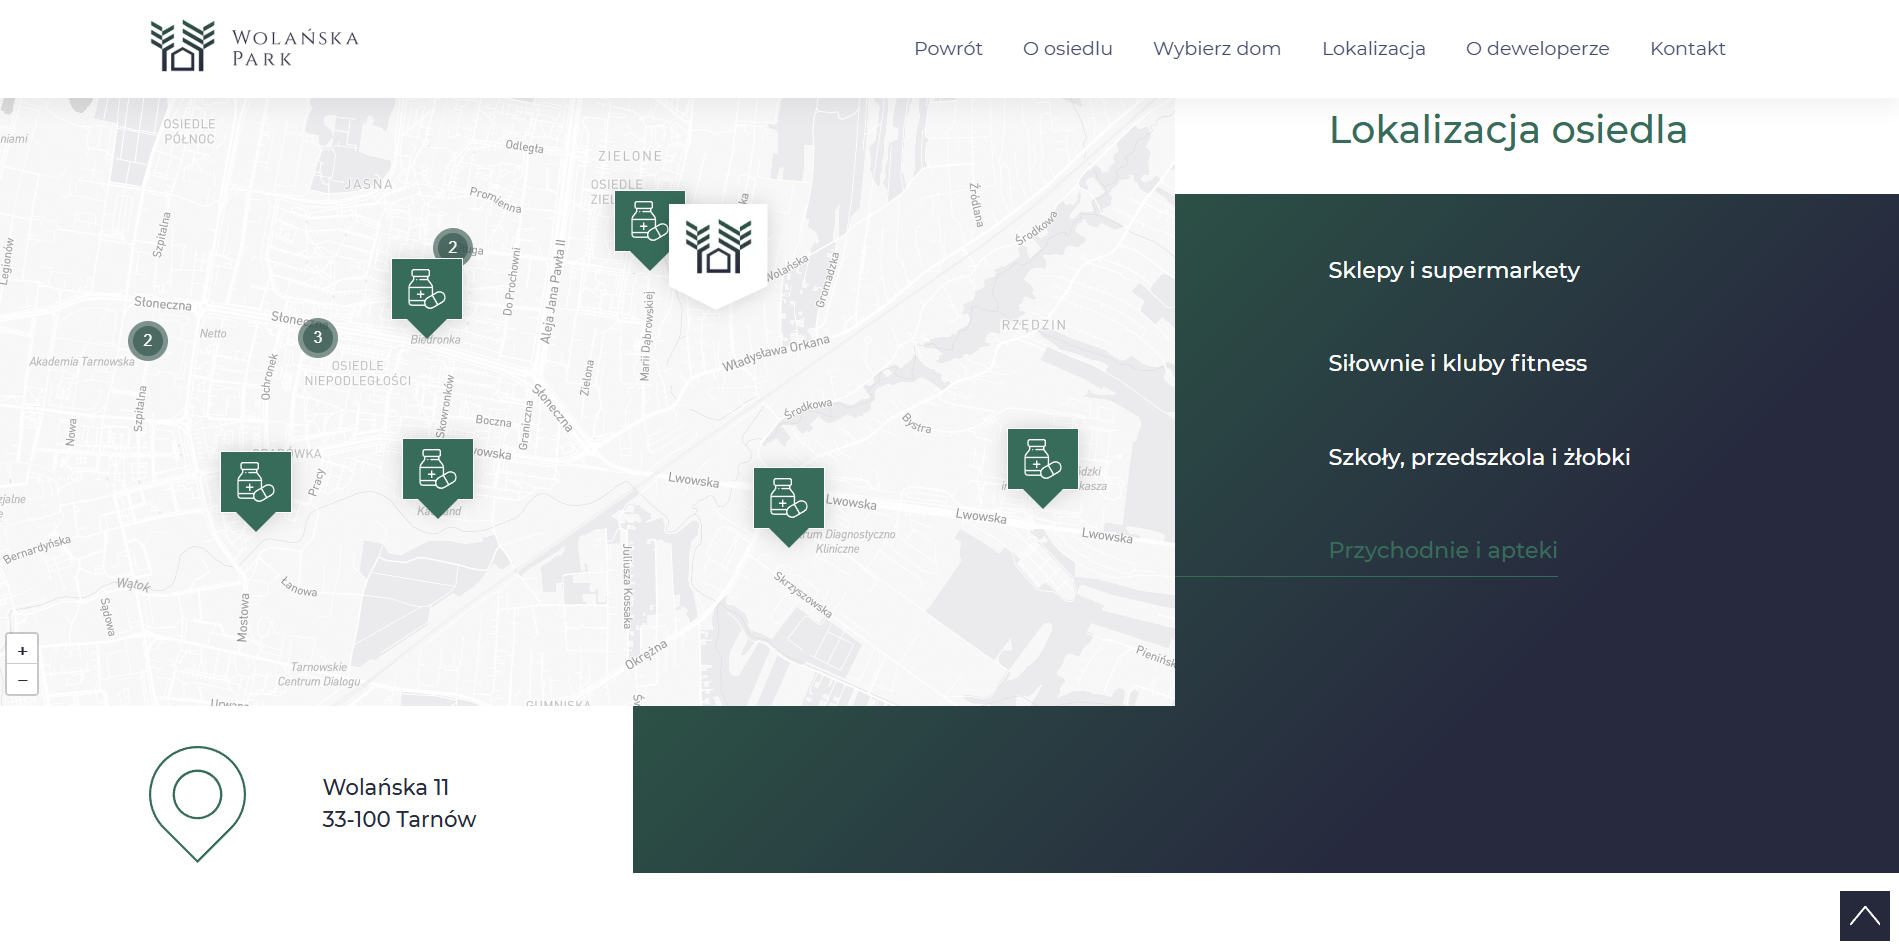Screen dimensions: 1899x951
Task: Expand cluster marker showing 3
Action: click(318, 337)
